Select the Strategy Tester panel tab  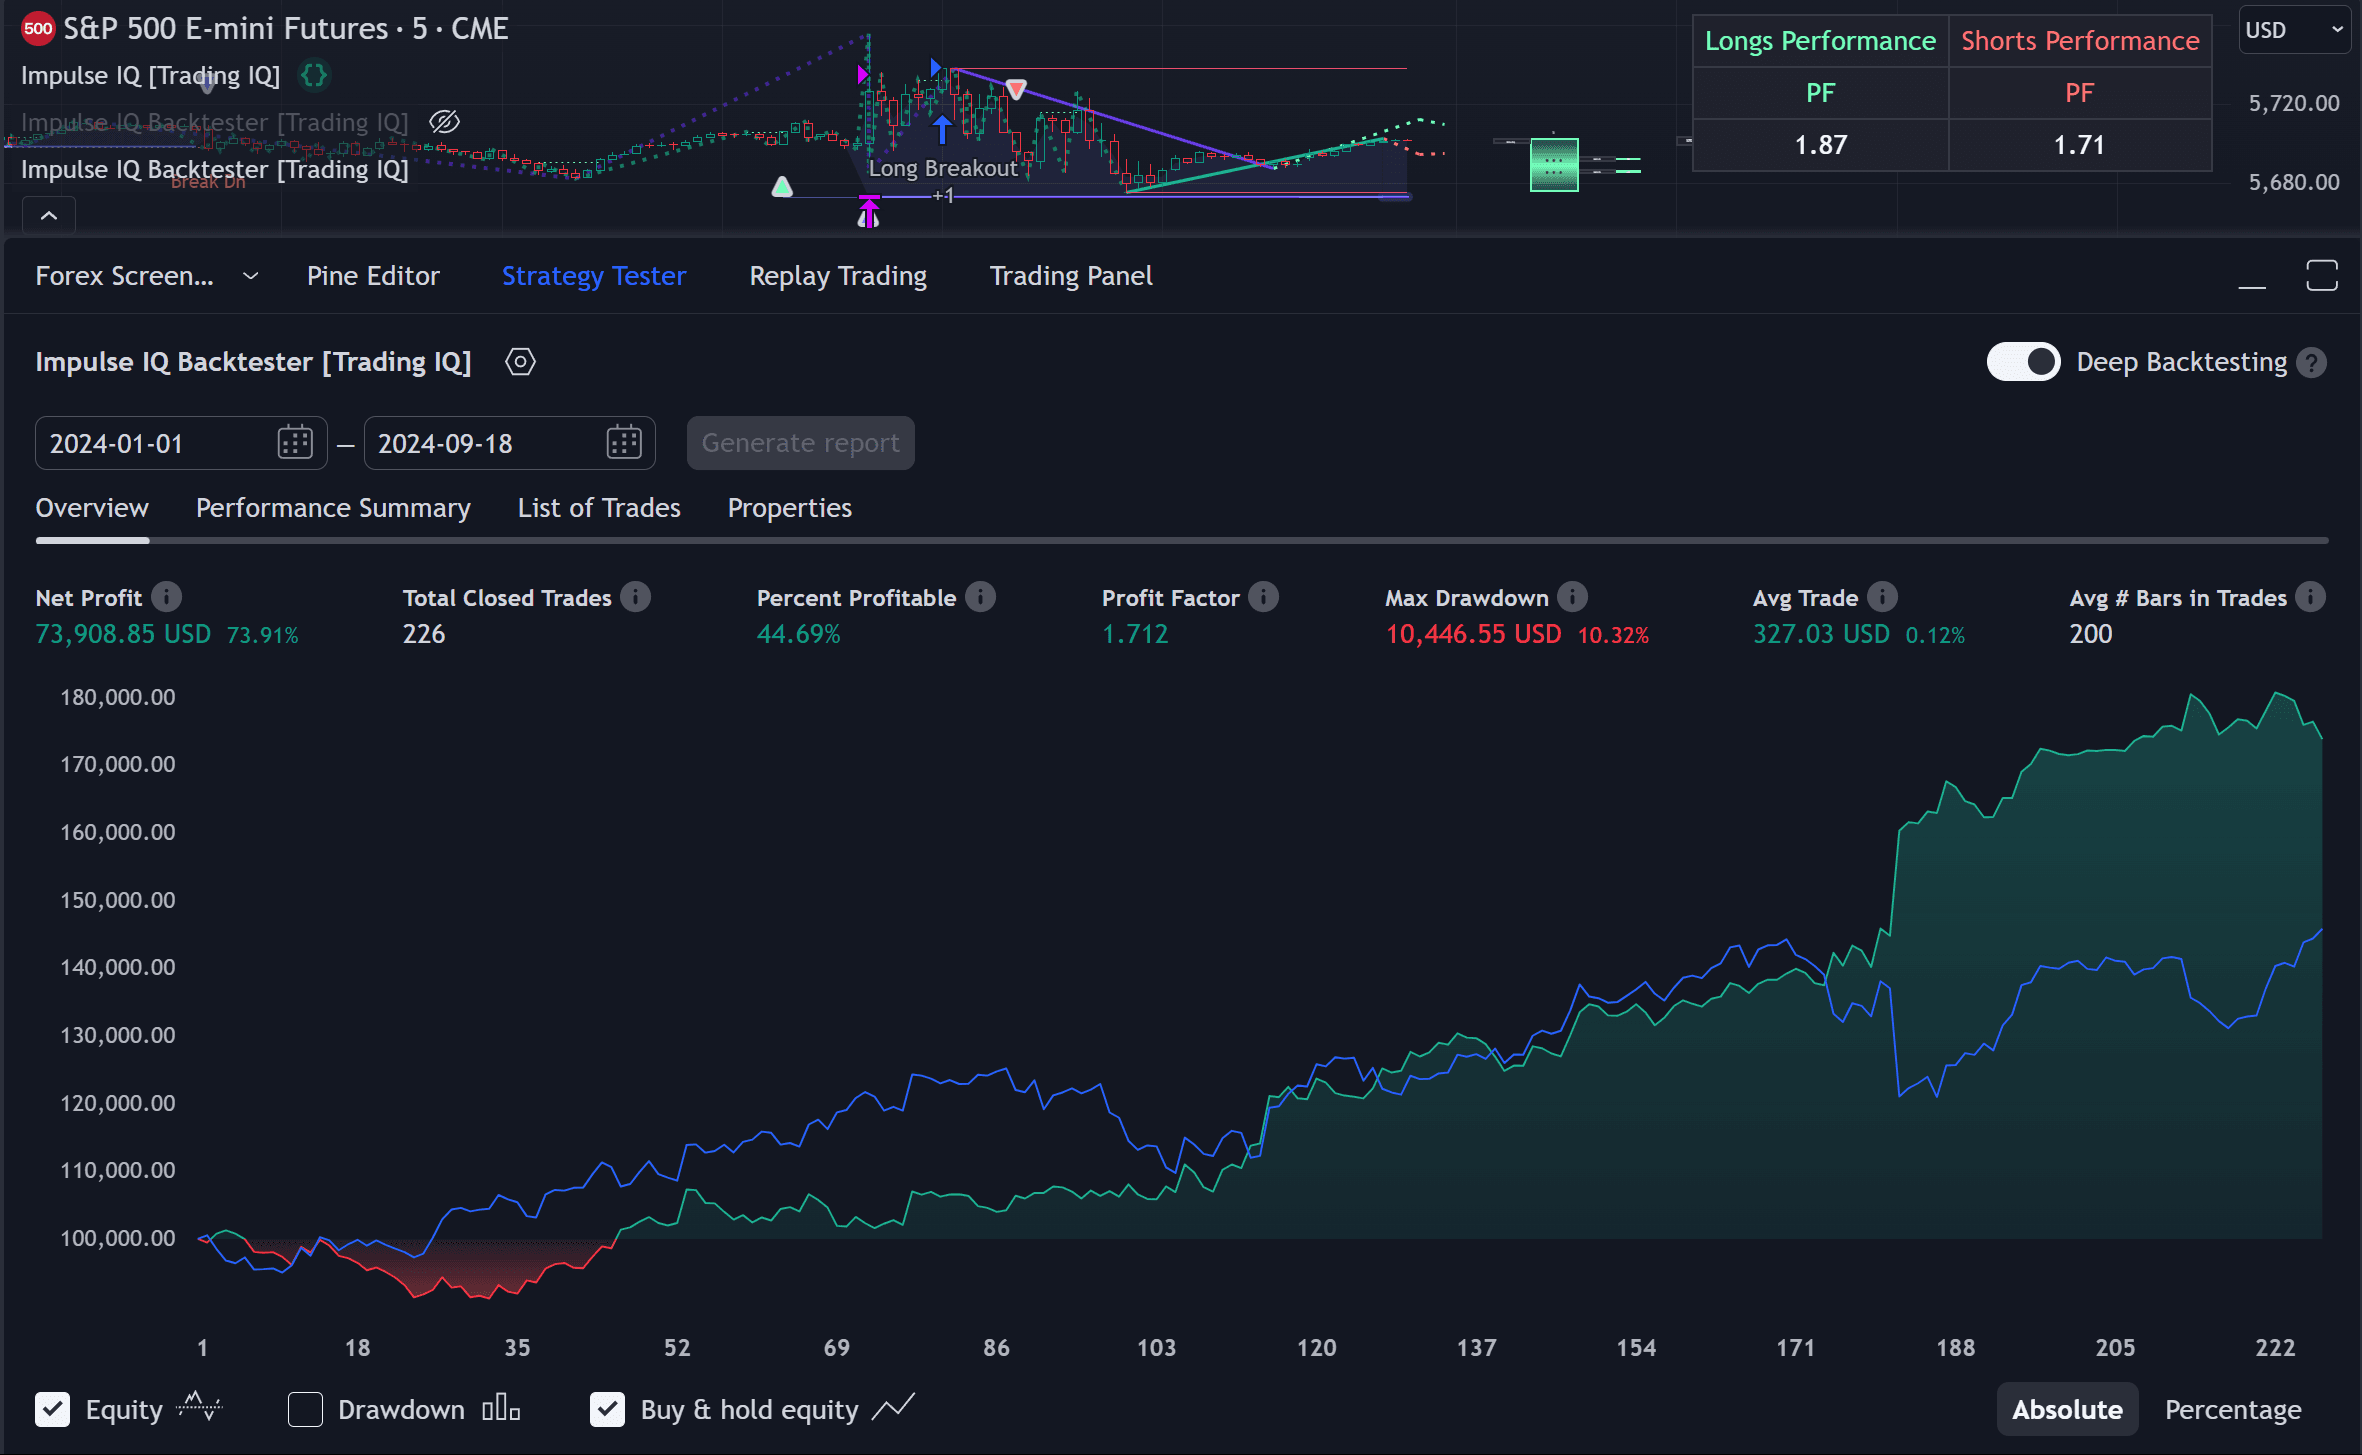pyautogui.click(x=594, y=276)
